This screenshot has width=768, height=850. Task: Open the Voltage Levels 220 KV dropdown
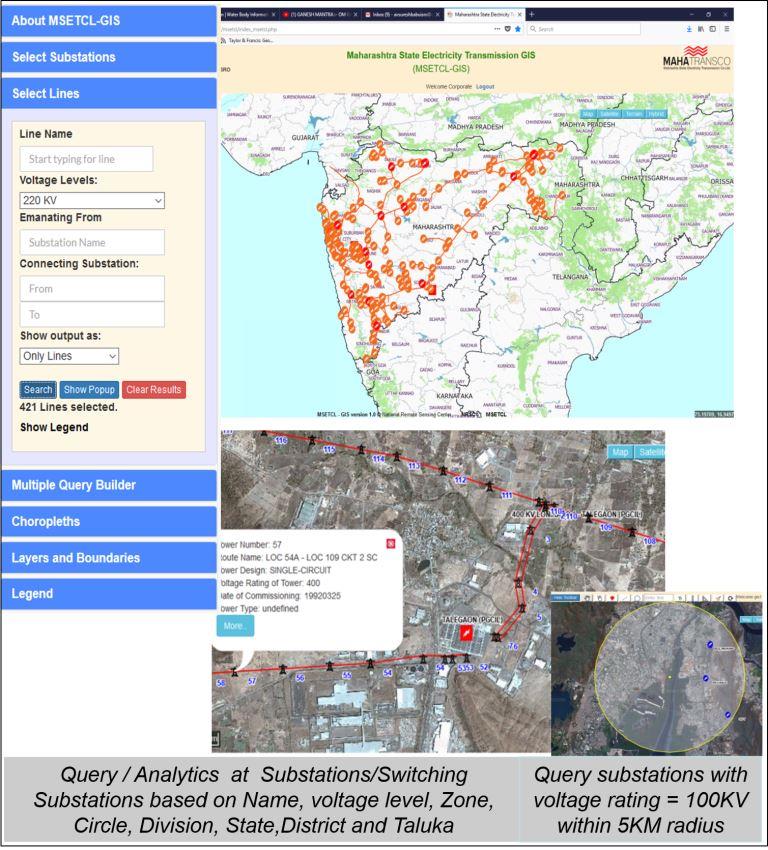(x=92, y=200)
